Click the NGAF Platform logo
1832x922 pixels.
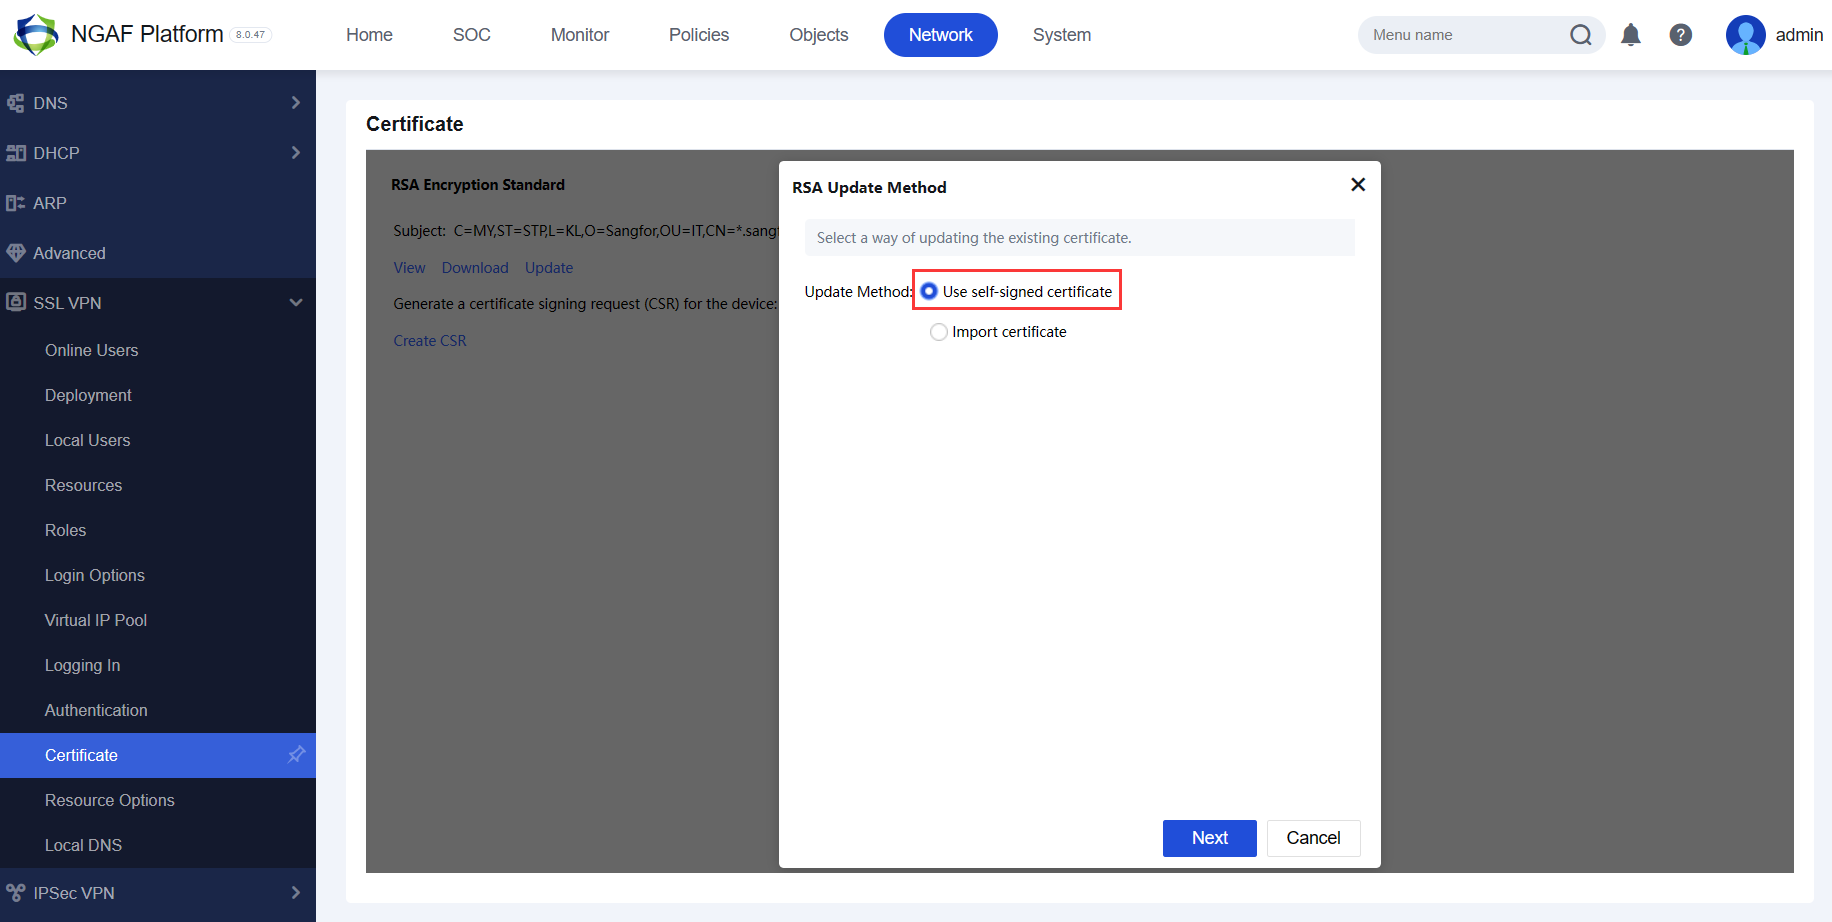tap(36, 34)
